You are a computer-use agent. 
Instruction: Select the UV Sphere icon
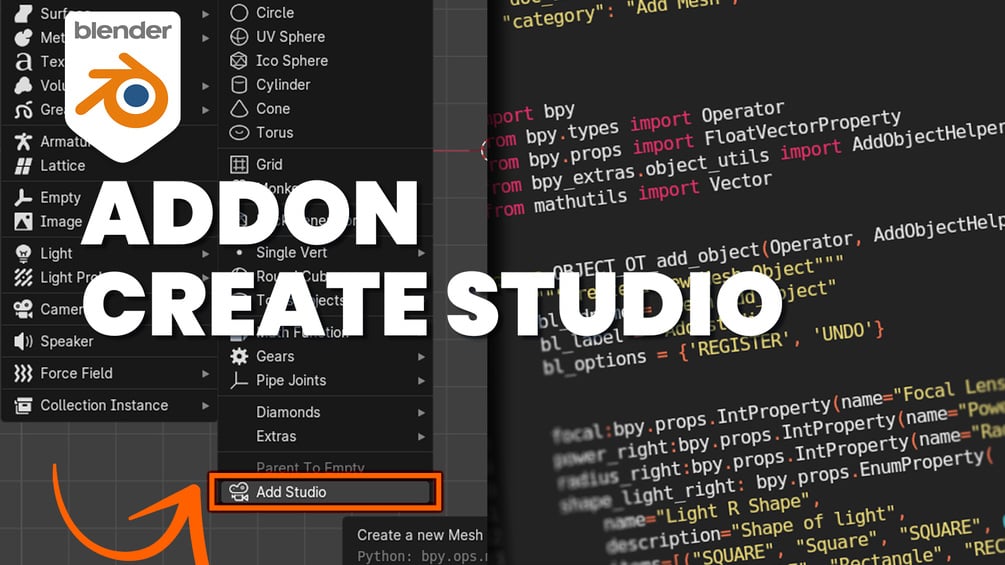pos(239,37)
